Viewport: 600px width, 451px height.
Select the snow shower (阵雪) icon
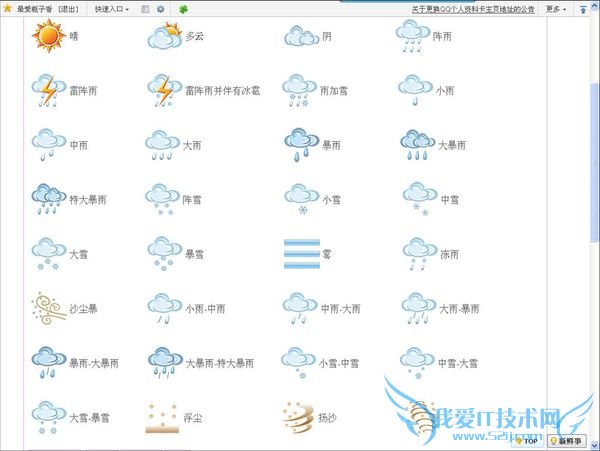click(162, 199)
